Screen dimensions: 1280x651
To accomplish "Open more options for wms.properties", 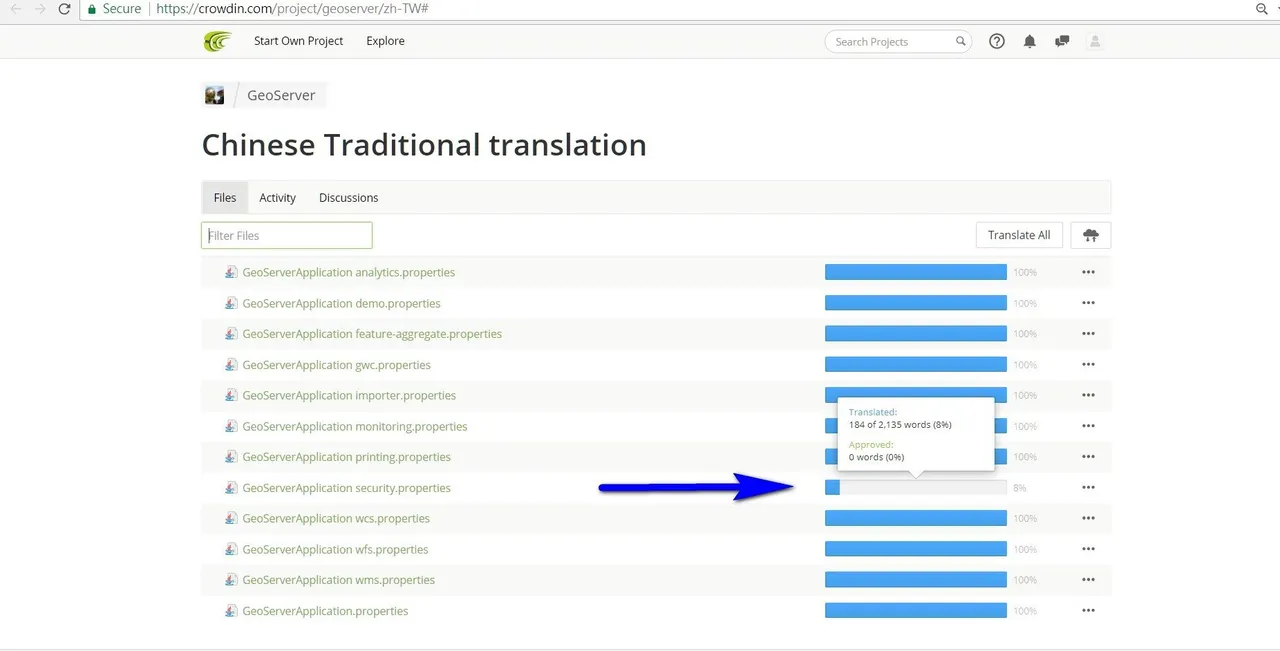I will 1088,580.
